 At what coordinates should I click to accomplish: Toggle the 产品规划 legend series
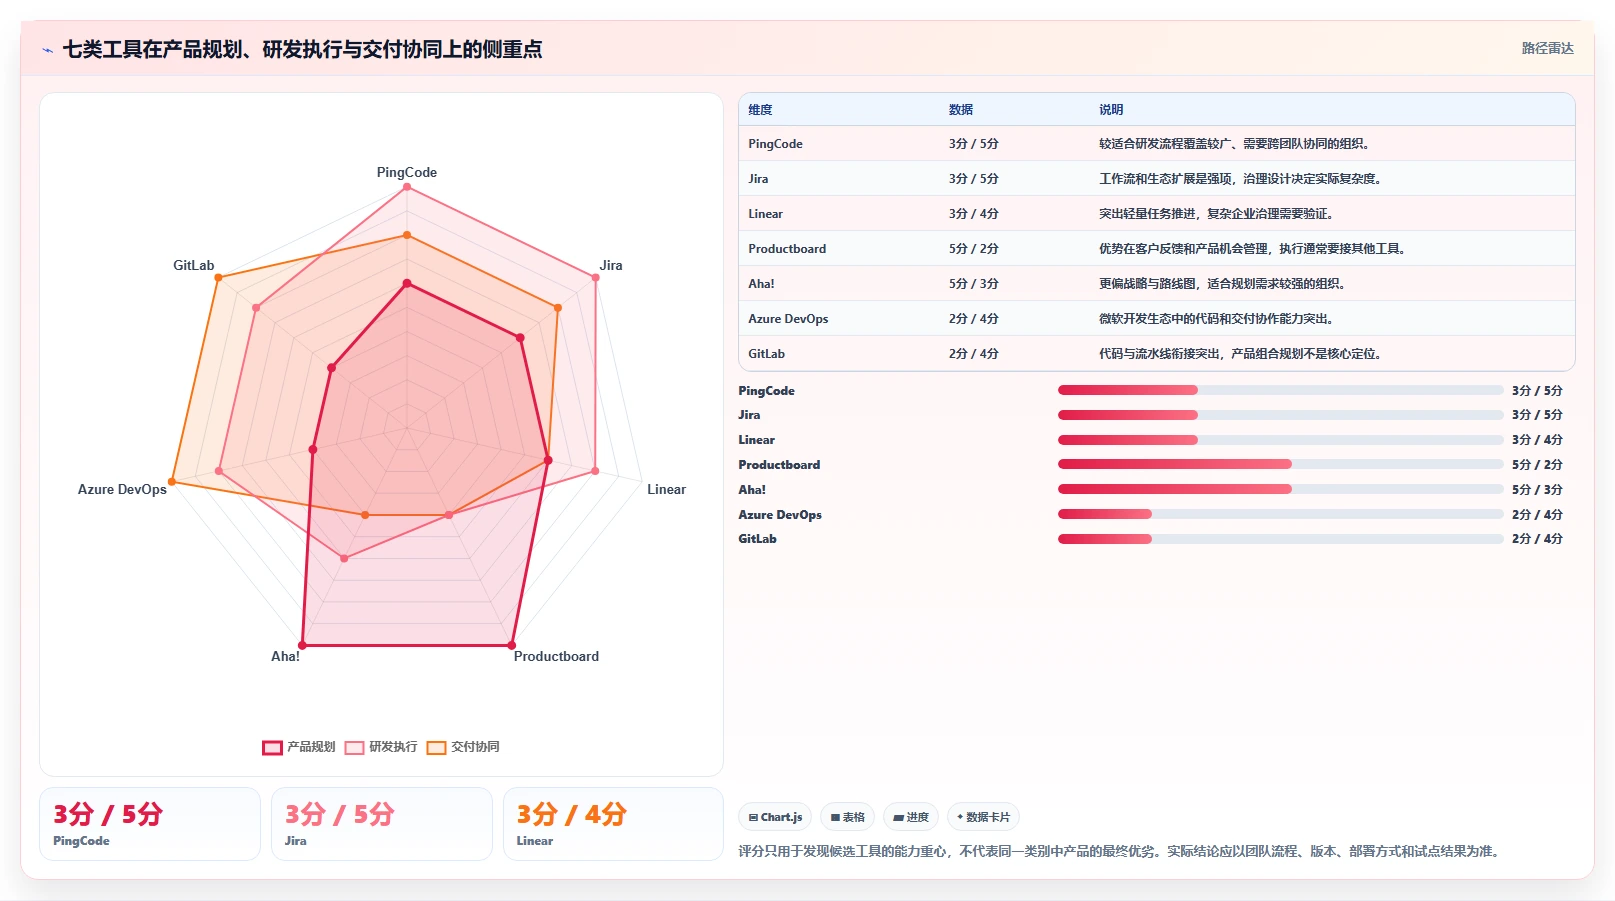(299, 747)
